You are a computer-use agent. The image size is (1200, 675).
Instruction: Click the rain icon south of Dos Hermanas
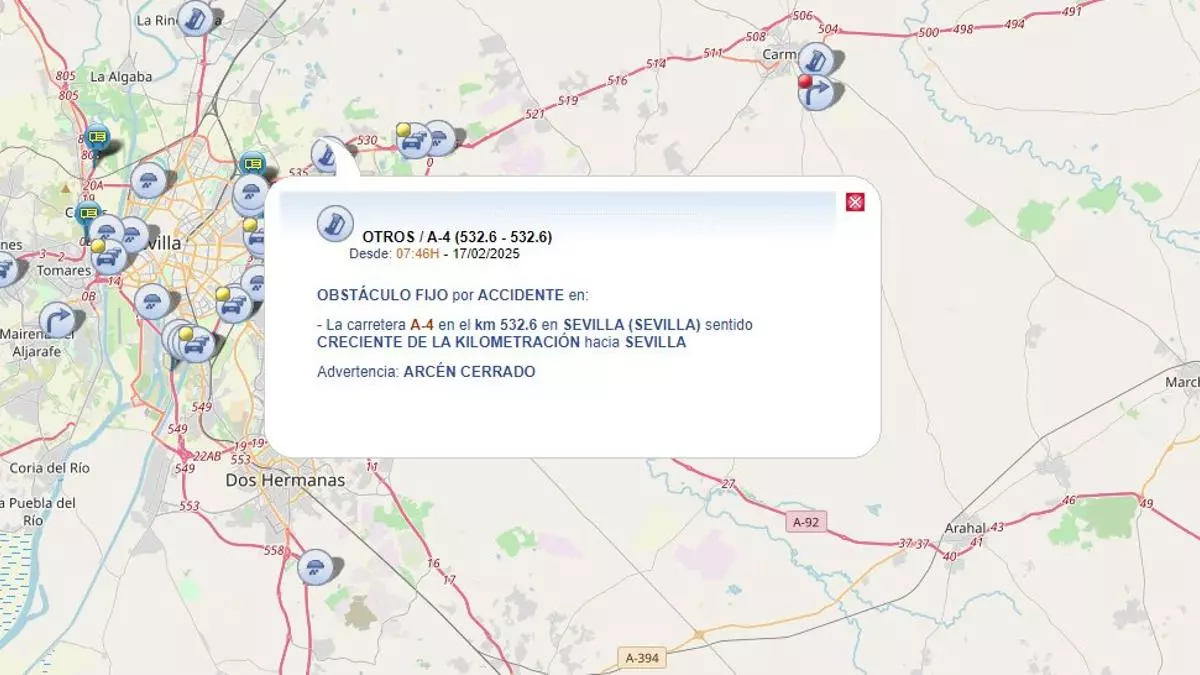click(x=315, y=567)
